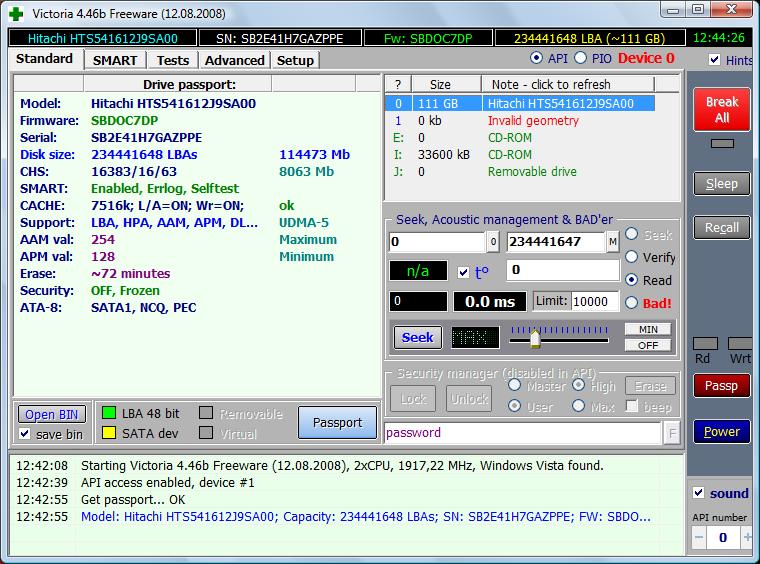The image size is (760, 564).
Task: Select the Bad! radio option
Action: 631,303
